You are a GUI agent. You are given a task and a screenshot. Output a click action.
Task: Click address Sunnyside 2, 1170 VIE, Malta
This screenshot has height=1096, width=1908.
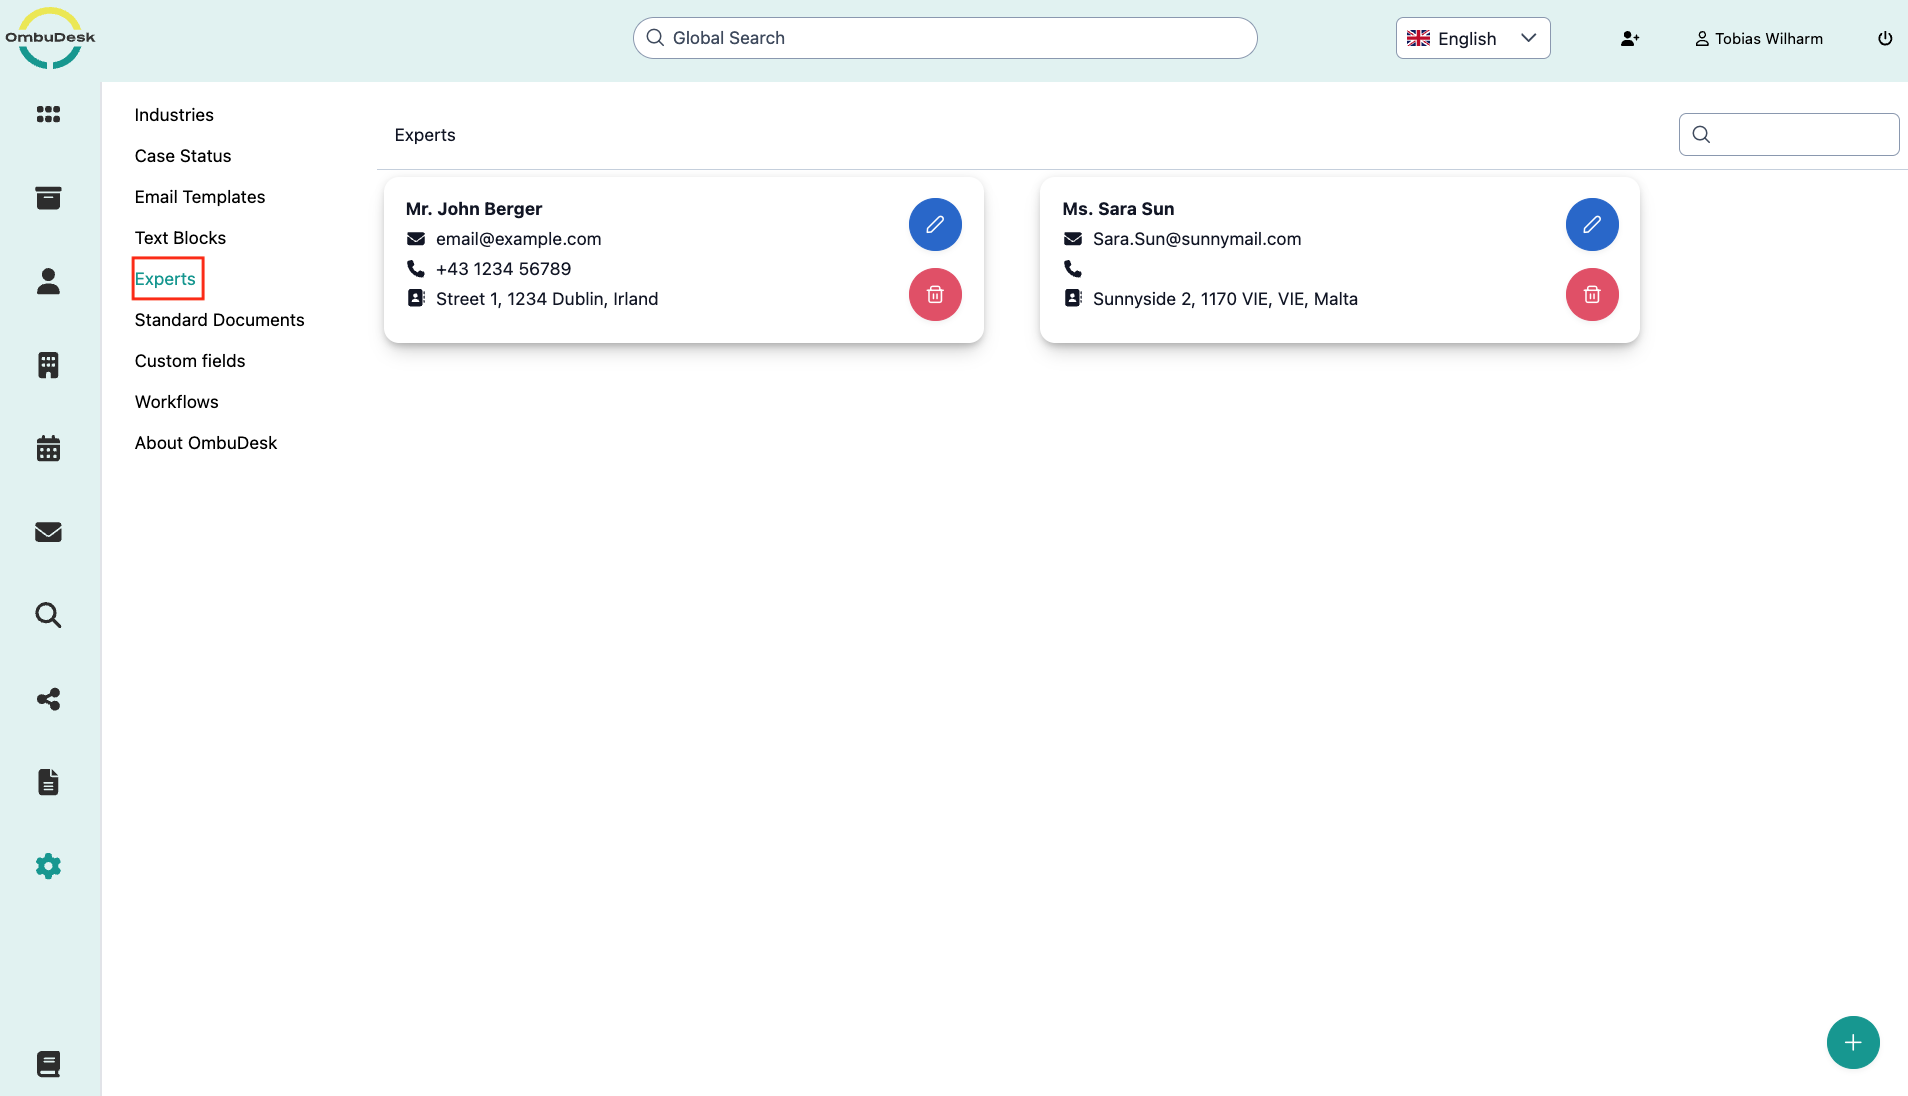[1225, 299]
